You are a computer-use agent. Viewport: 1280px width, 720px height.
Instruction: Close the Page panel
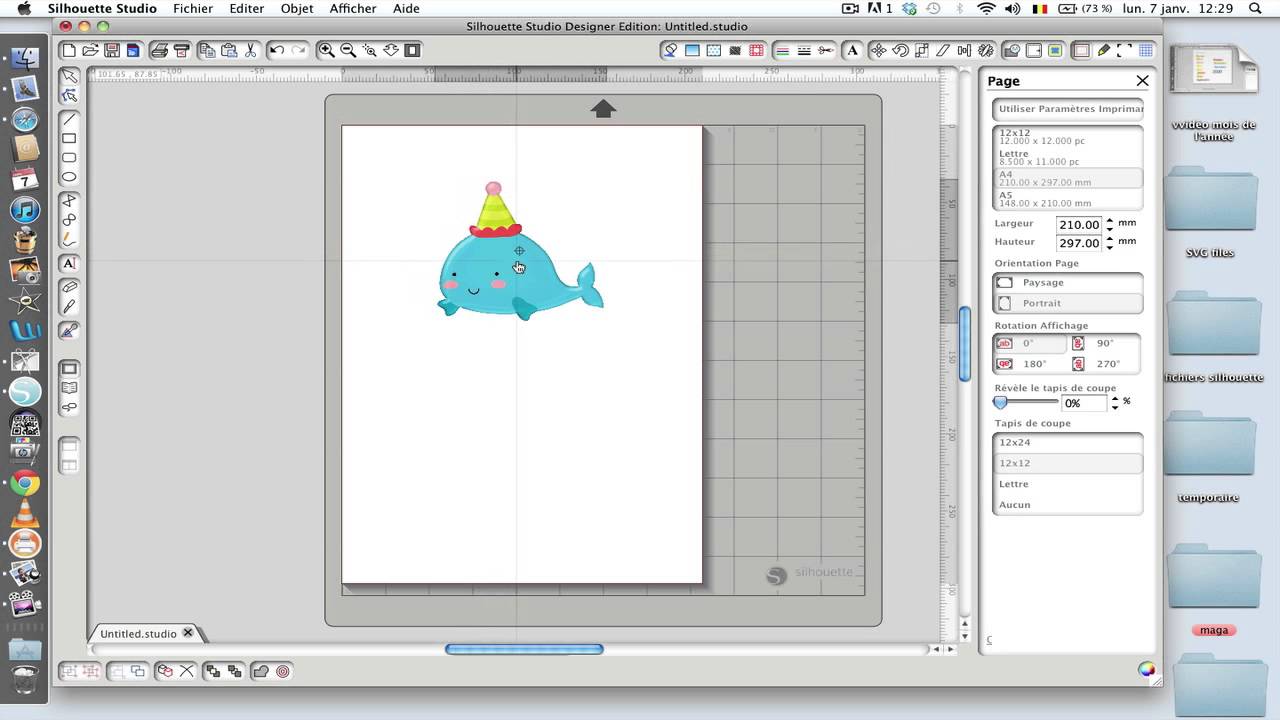(x=1142, y=81)
